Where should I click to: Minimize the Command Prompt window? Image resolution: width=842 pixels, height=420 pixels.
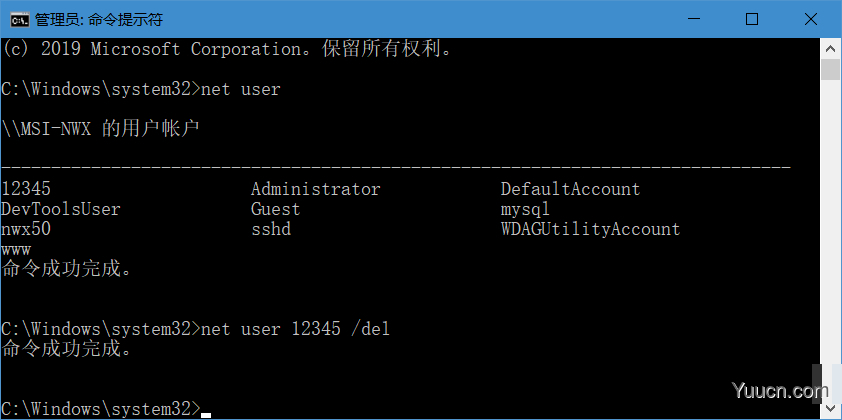694,19
